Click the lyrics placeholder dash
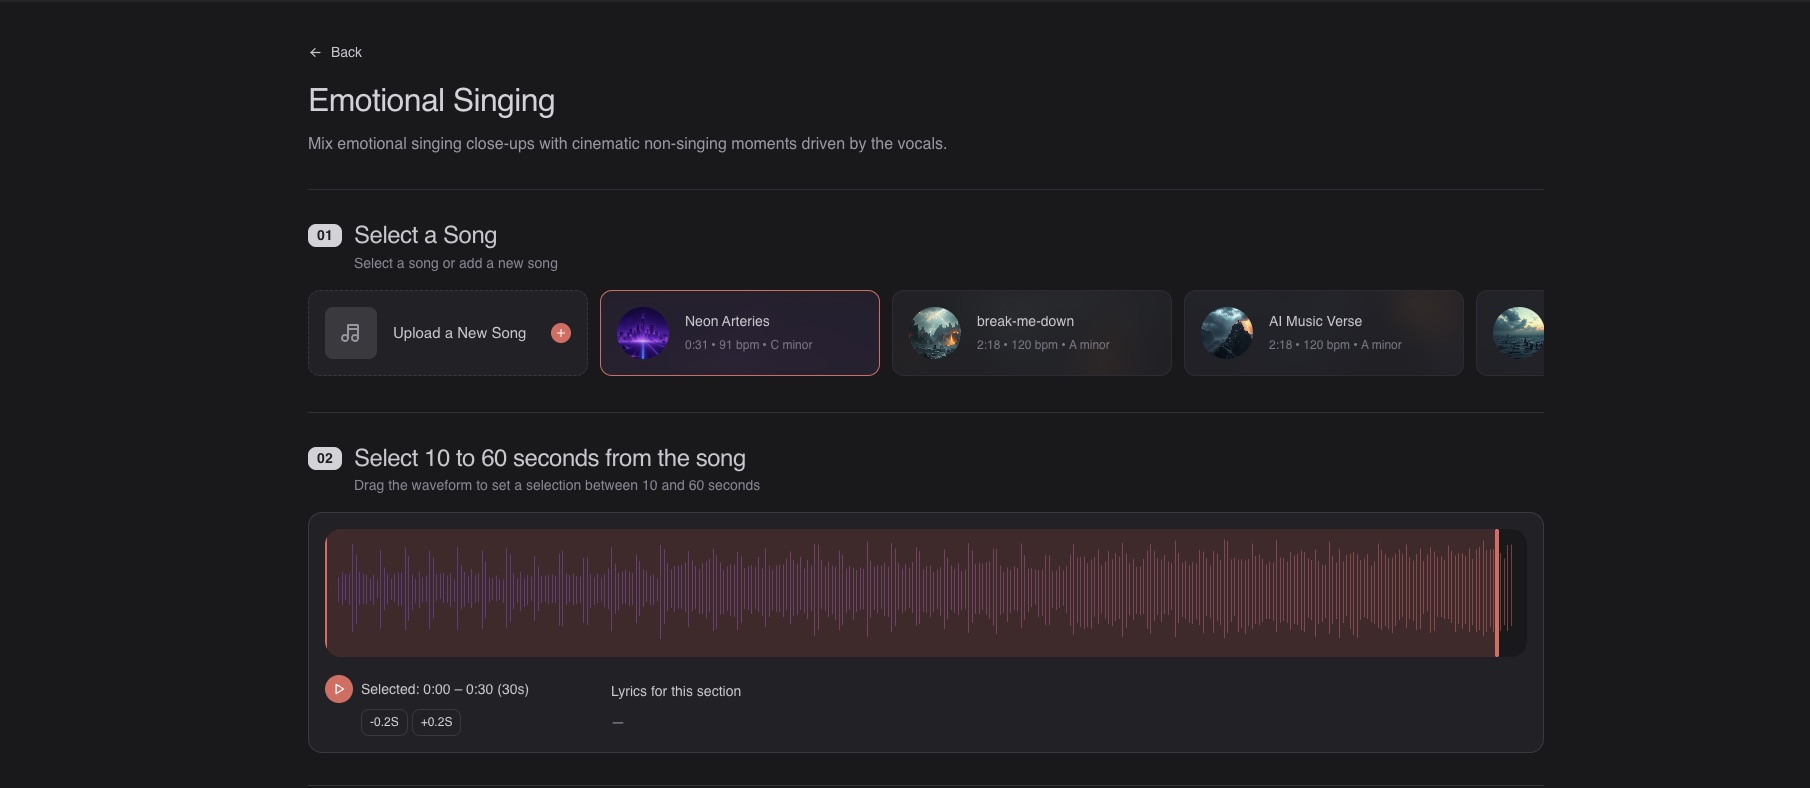 click(618, 722)
